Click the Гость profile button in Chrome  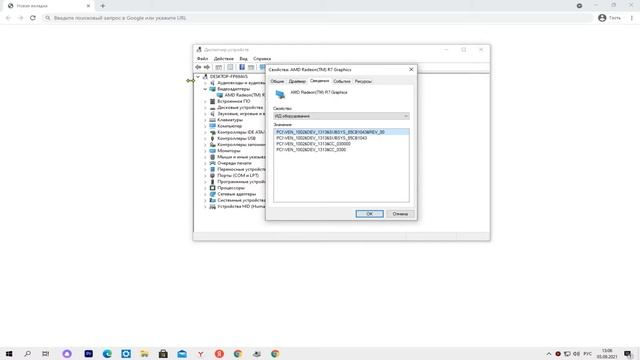pos(609,18)
